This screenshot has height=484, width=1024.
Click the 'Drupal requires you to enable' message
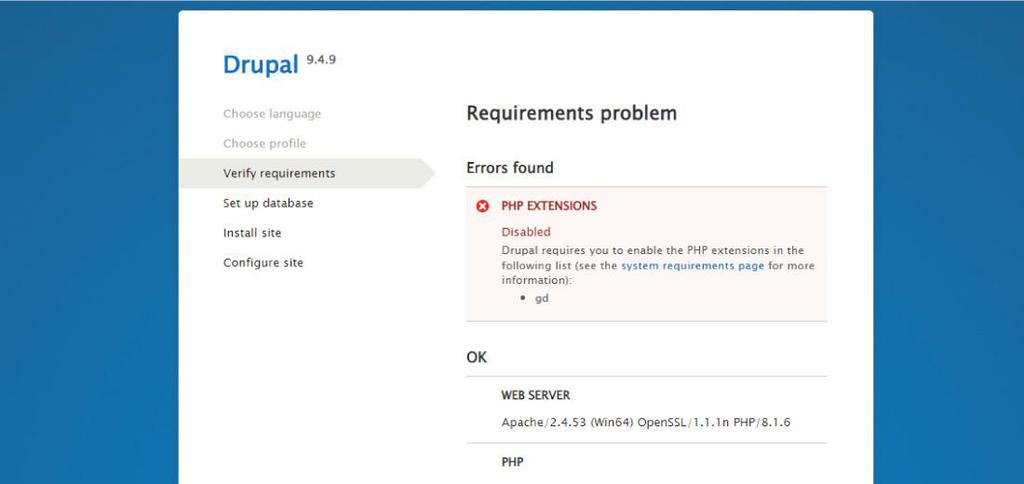[x=652, y=250]
